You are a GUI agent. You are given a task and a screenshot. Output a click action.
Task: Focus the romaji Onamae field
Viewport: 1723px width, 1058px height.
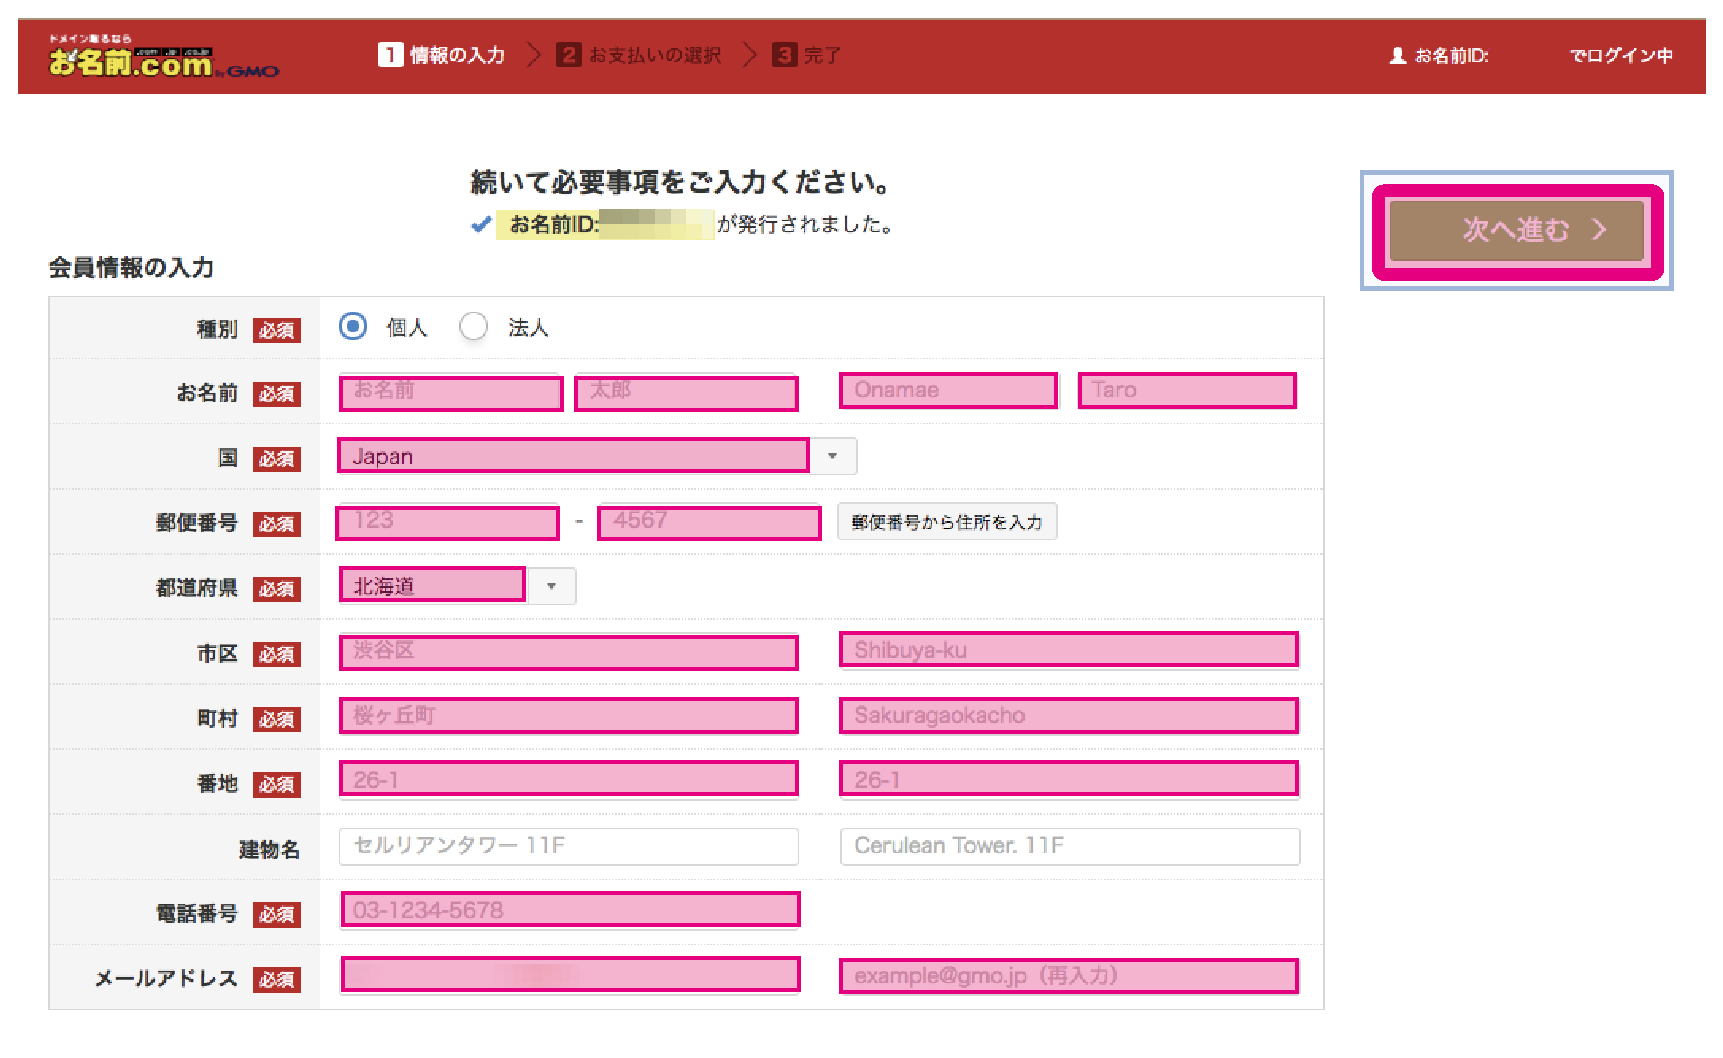click(x=948, y=390)
